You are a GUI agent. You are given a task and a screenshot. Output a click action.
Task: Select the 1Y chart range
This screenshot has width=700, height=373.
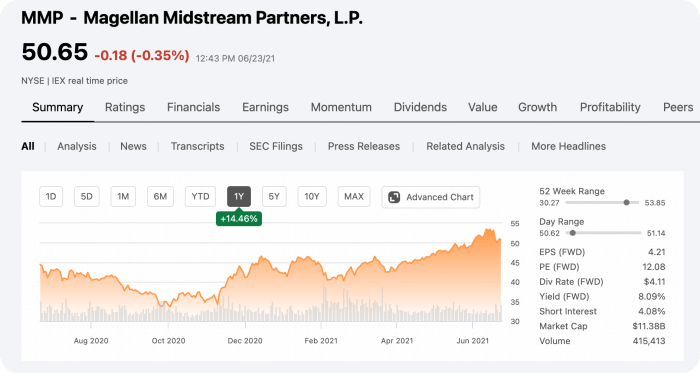point(239,197)
